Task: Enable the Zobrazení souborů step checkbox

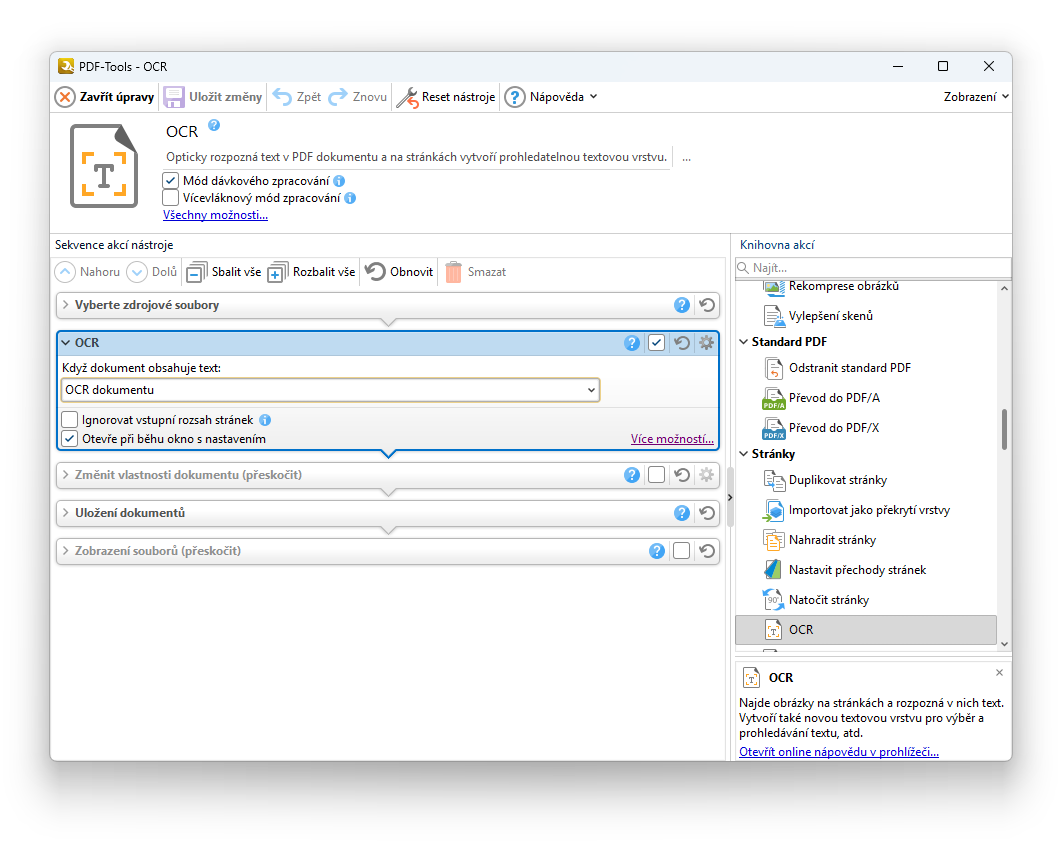Action: [x=681, y=551]
